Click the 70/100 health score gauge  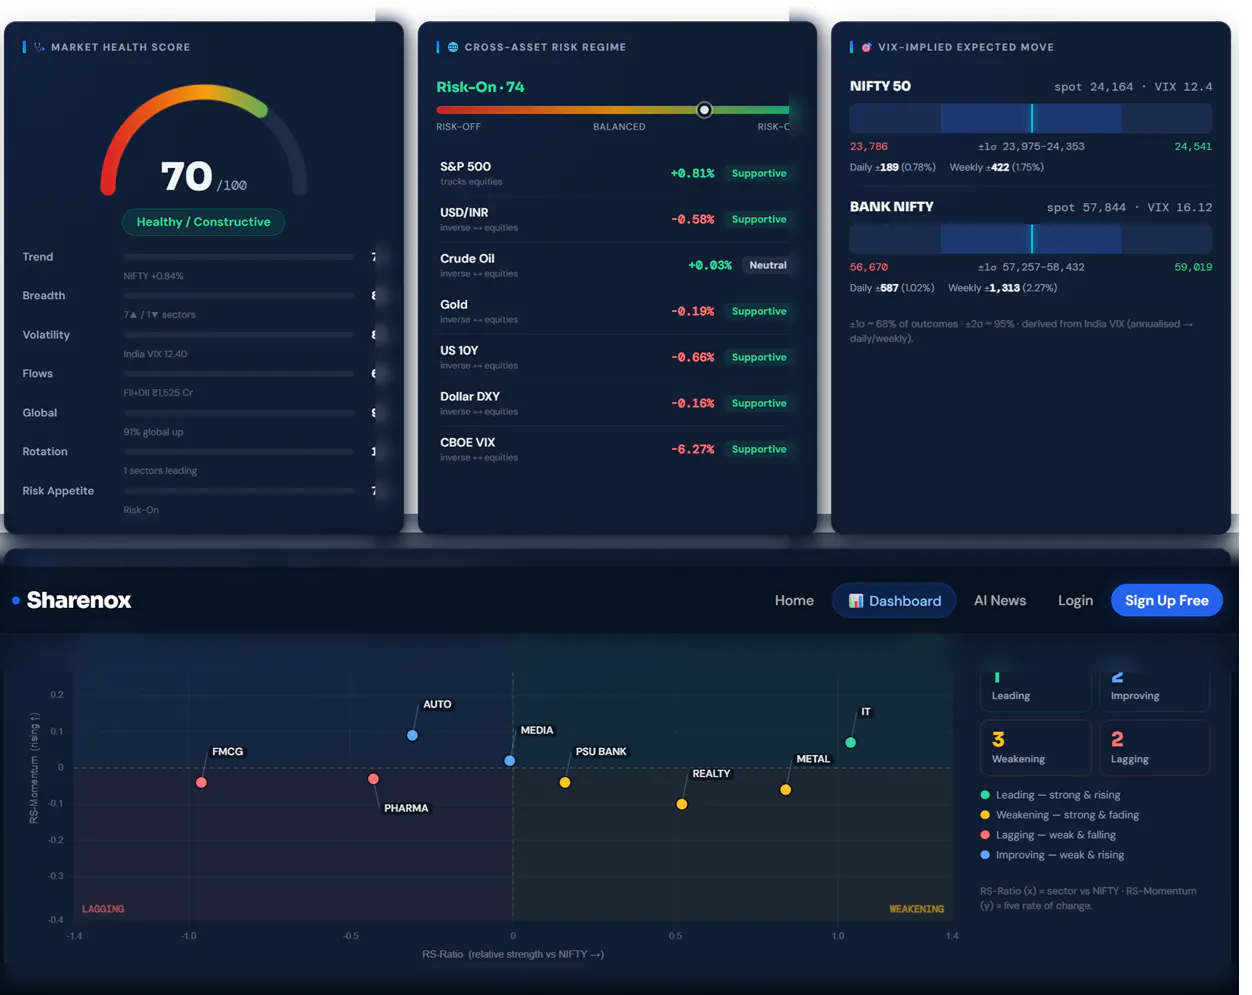click(x=203, y=142)
